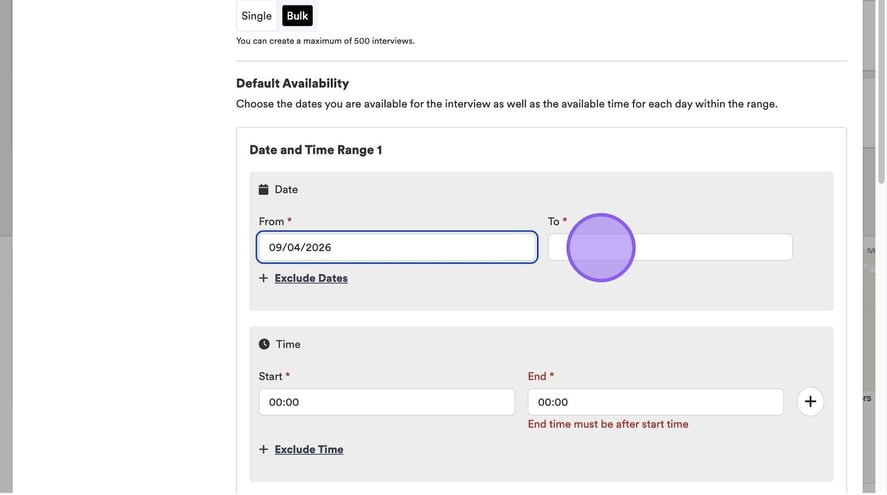Image resolution: width=887 pixels, height=495 pixels.
Task: Click the clock icon beside Time
Action: tap(264, 344)
